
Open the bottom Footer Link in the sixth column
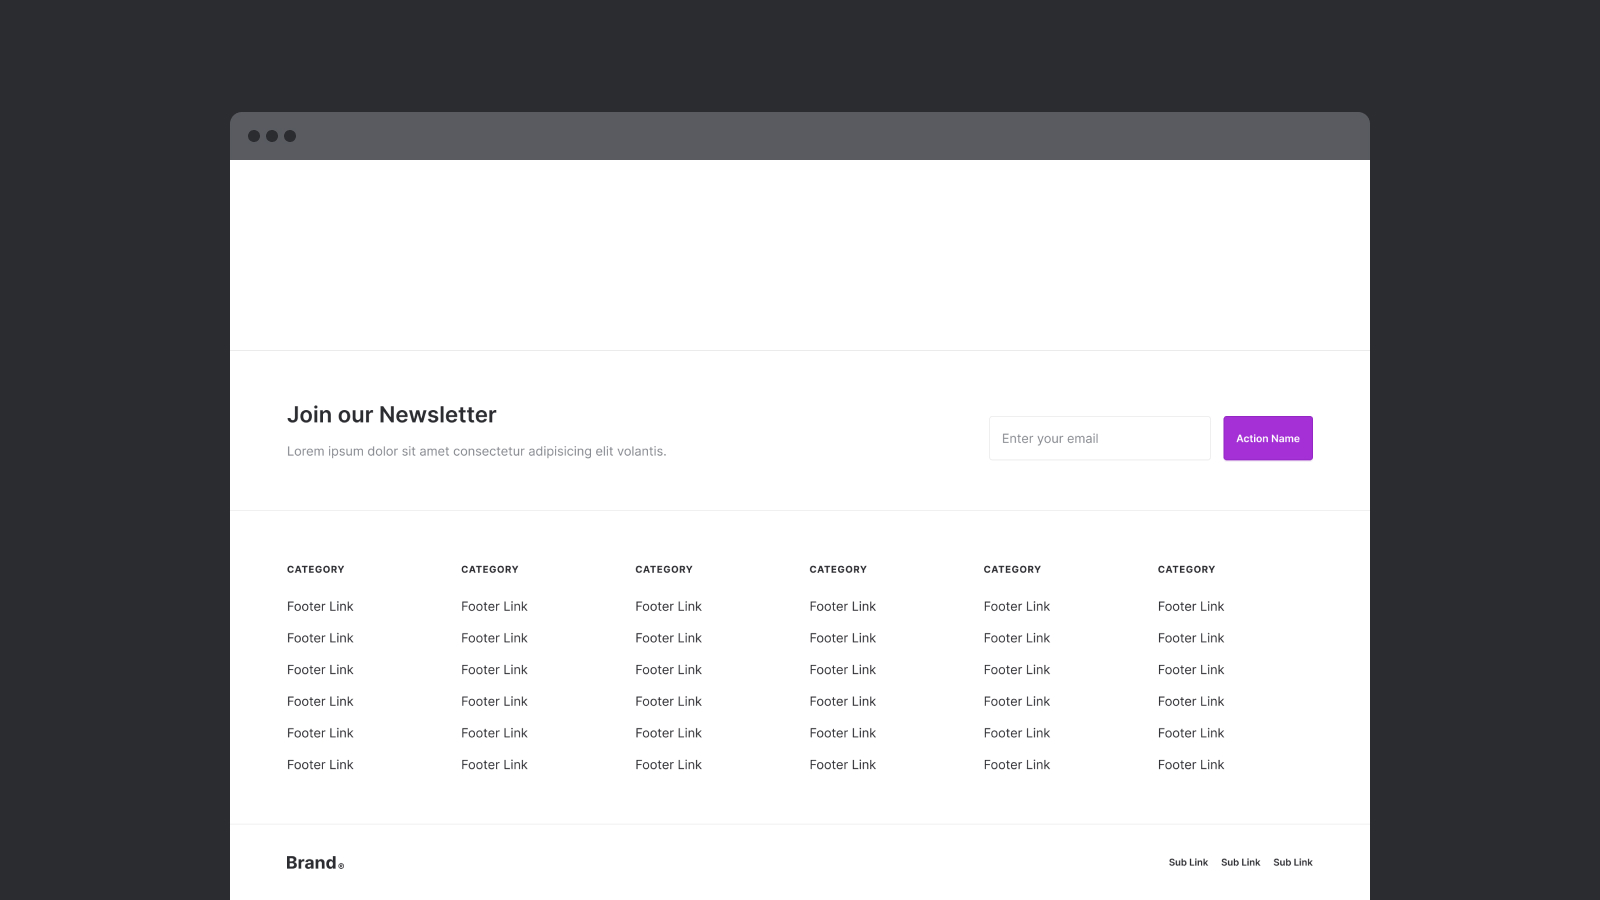(x=1190, y=765)
